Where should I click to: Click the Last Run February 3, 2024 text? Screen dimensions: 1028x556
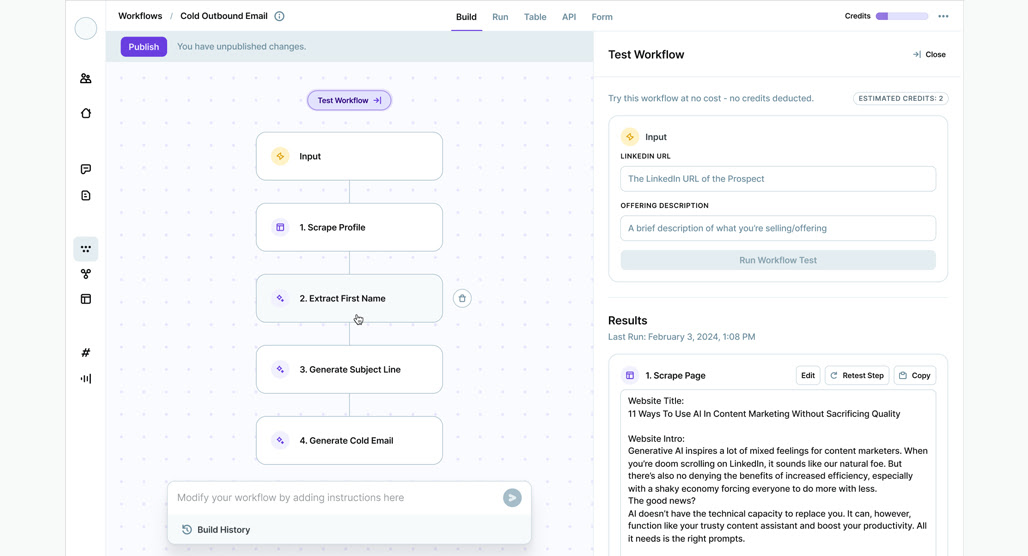[x=682, y=337]
